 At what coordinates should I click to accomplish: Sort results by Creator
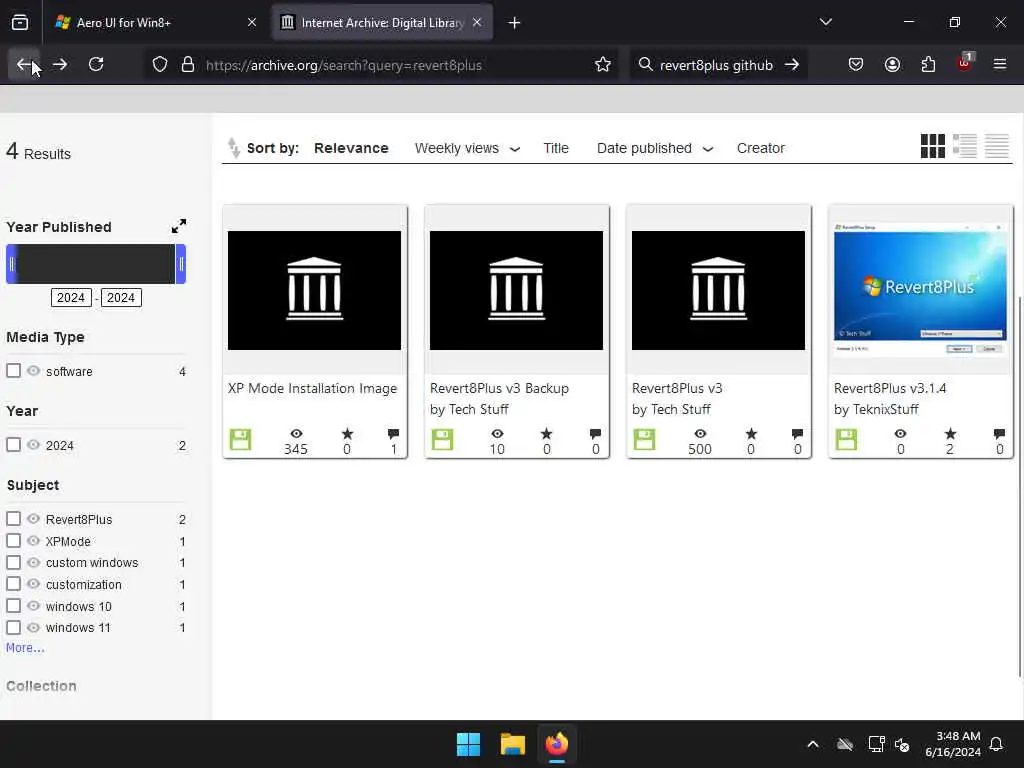(x=761, y=148)
